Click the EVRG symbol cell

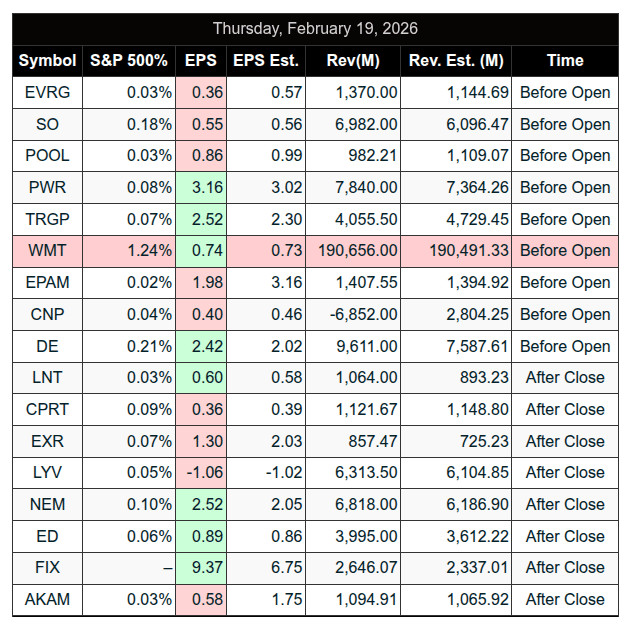click(x=47, y=92)
